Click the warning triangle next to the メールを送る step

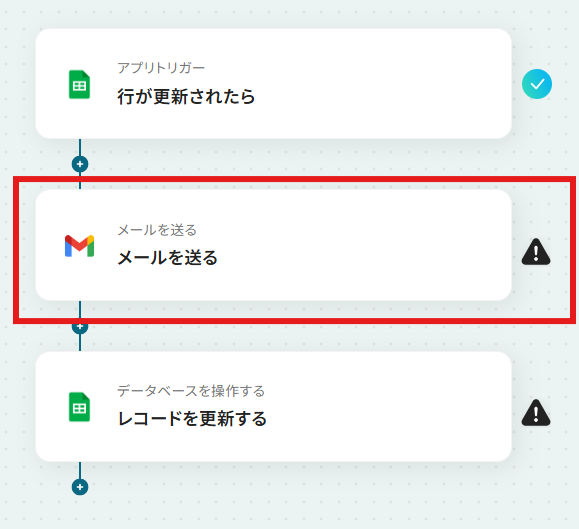[x=536, y=252]
